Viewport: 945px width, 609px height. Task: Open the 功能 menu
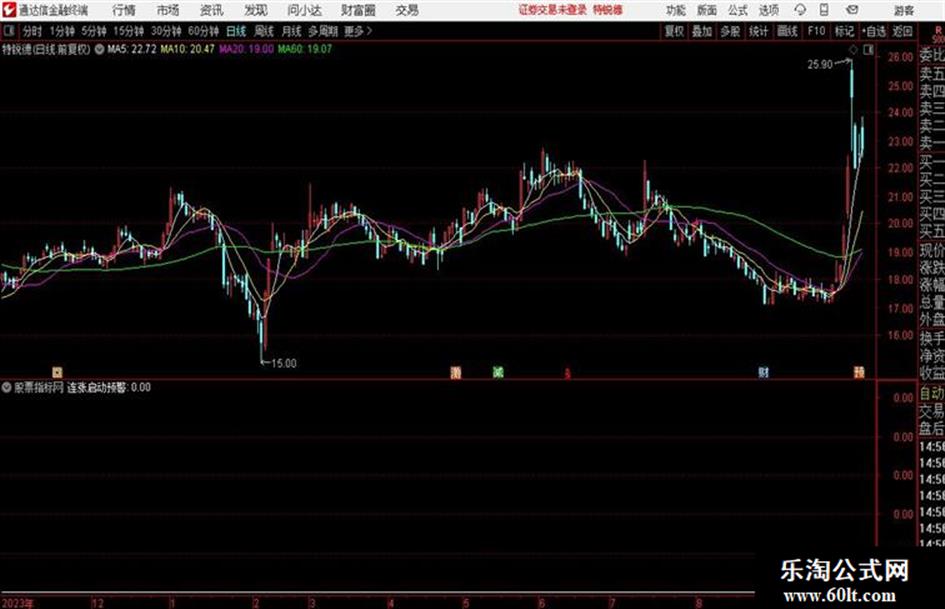676,10
